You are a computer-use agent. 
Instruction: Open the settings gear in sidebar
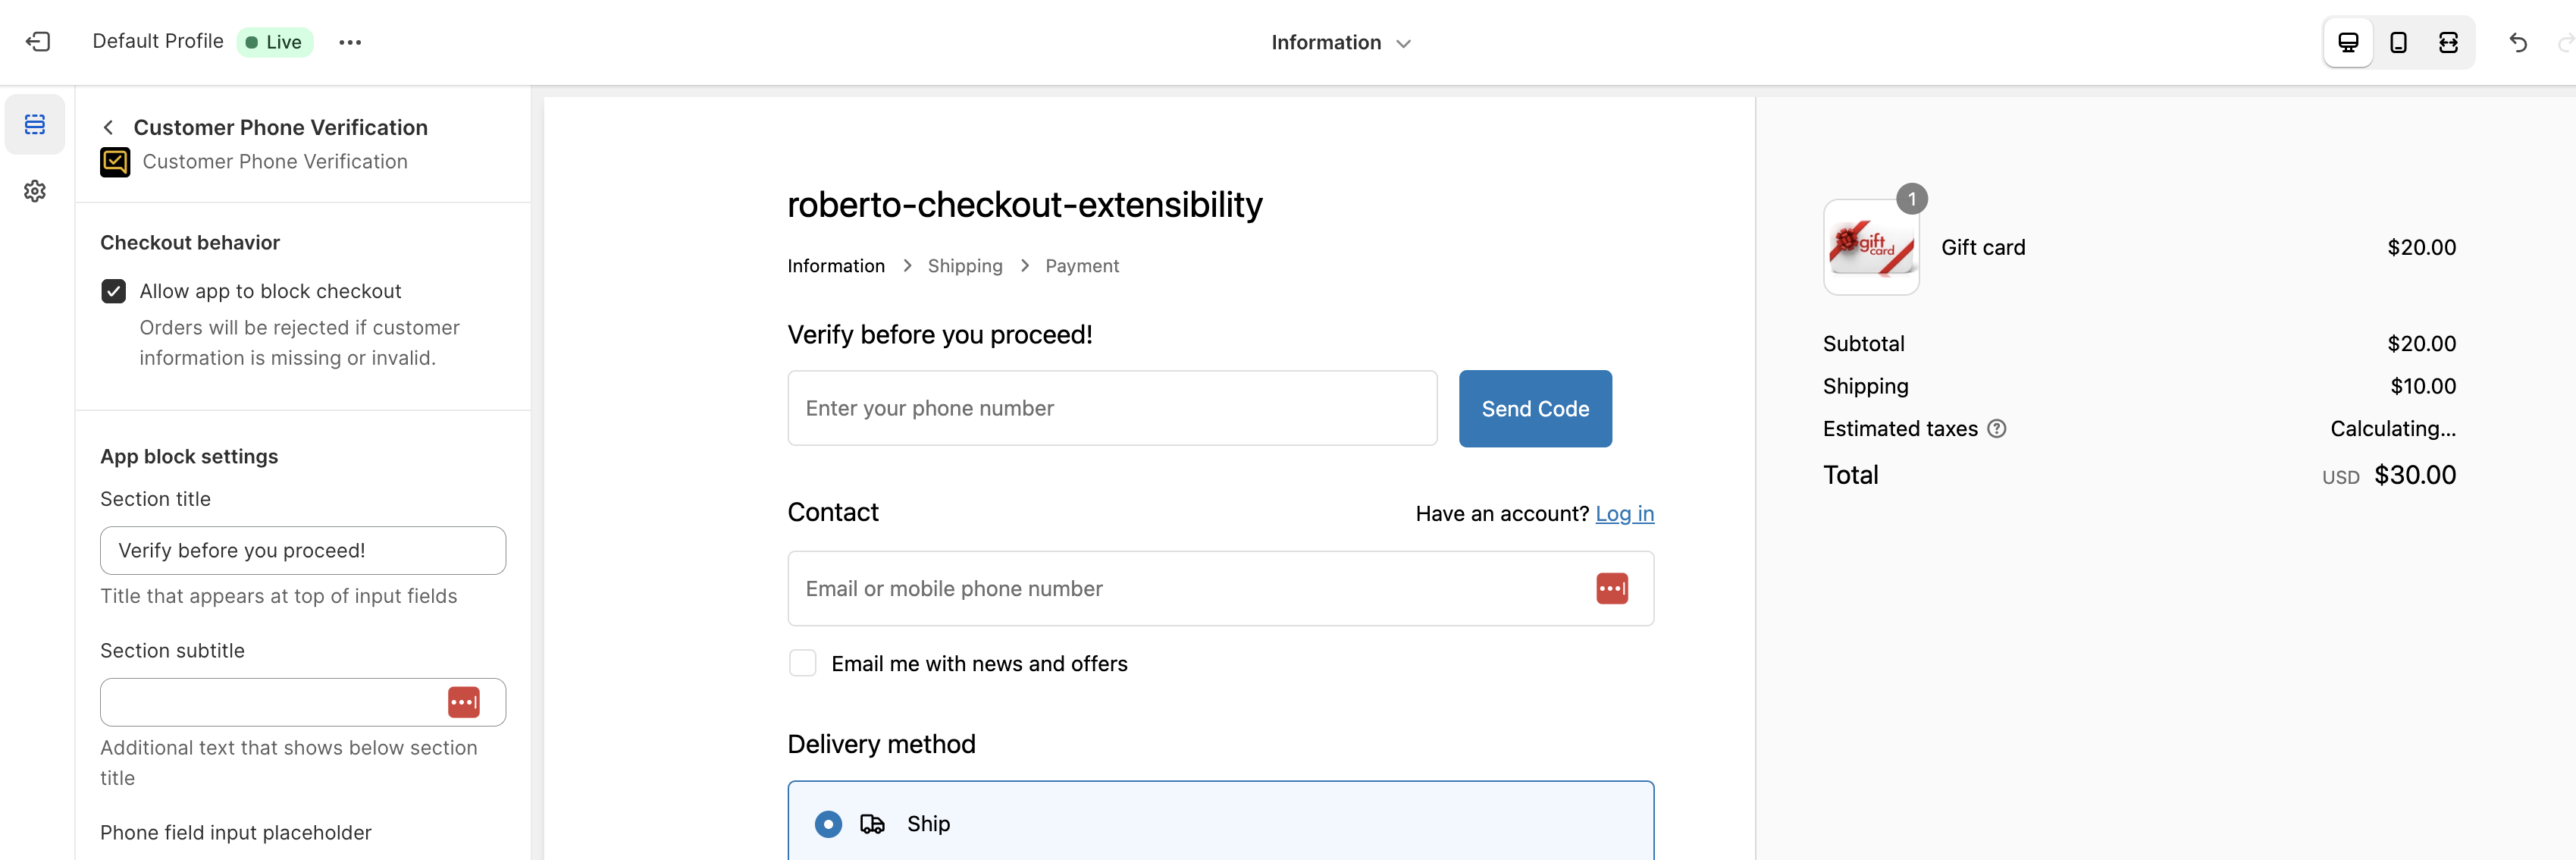pyautogui.click(x=35, y=191)
